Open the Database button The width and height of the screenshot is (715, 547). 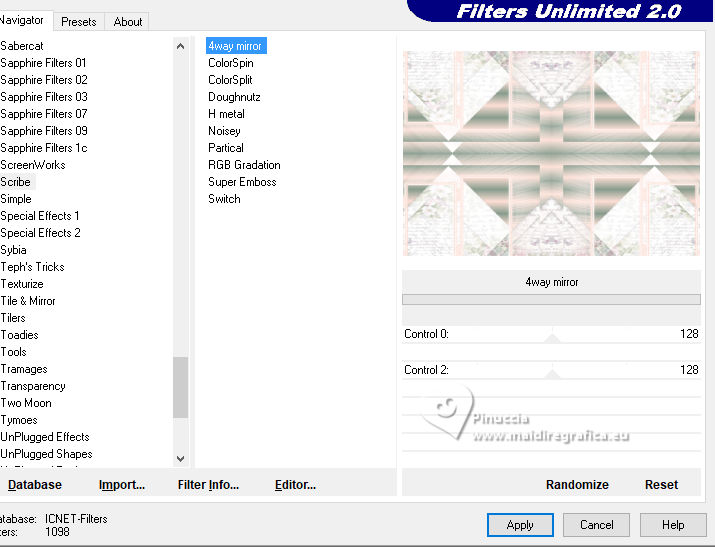pyautogui.click(x=35, y=485)
